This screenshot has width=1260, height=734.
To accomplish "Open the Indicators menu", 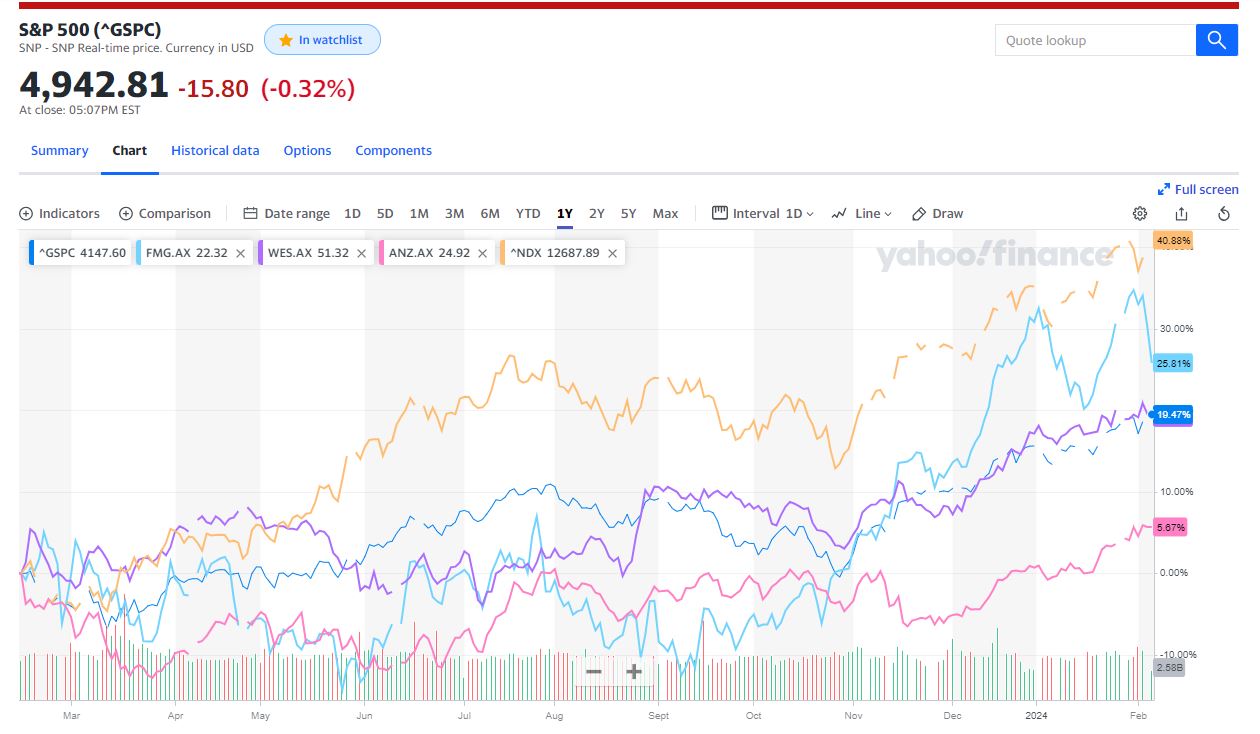I will pyautogui.click(x=60, y=213).
